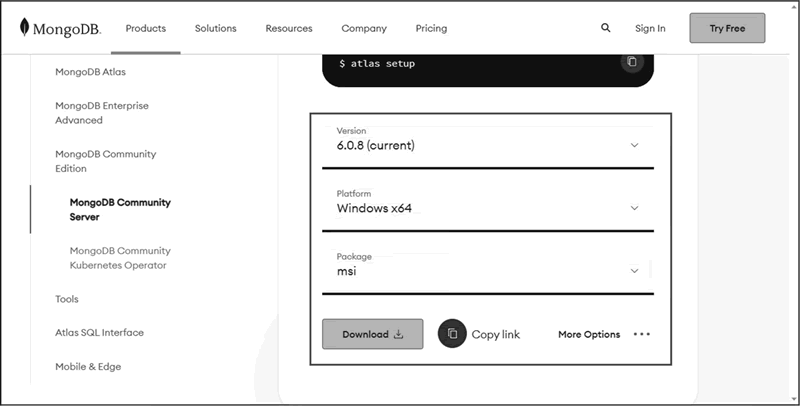This screenshot has width=800, height=406.
Task: Expand the Version dropdown chevron
Action: point(634,145)
